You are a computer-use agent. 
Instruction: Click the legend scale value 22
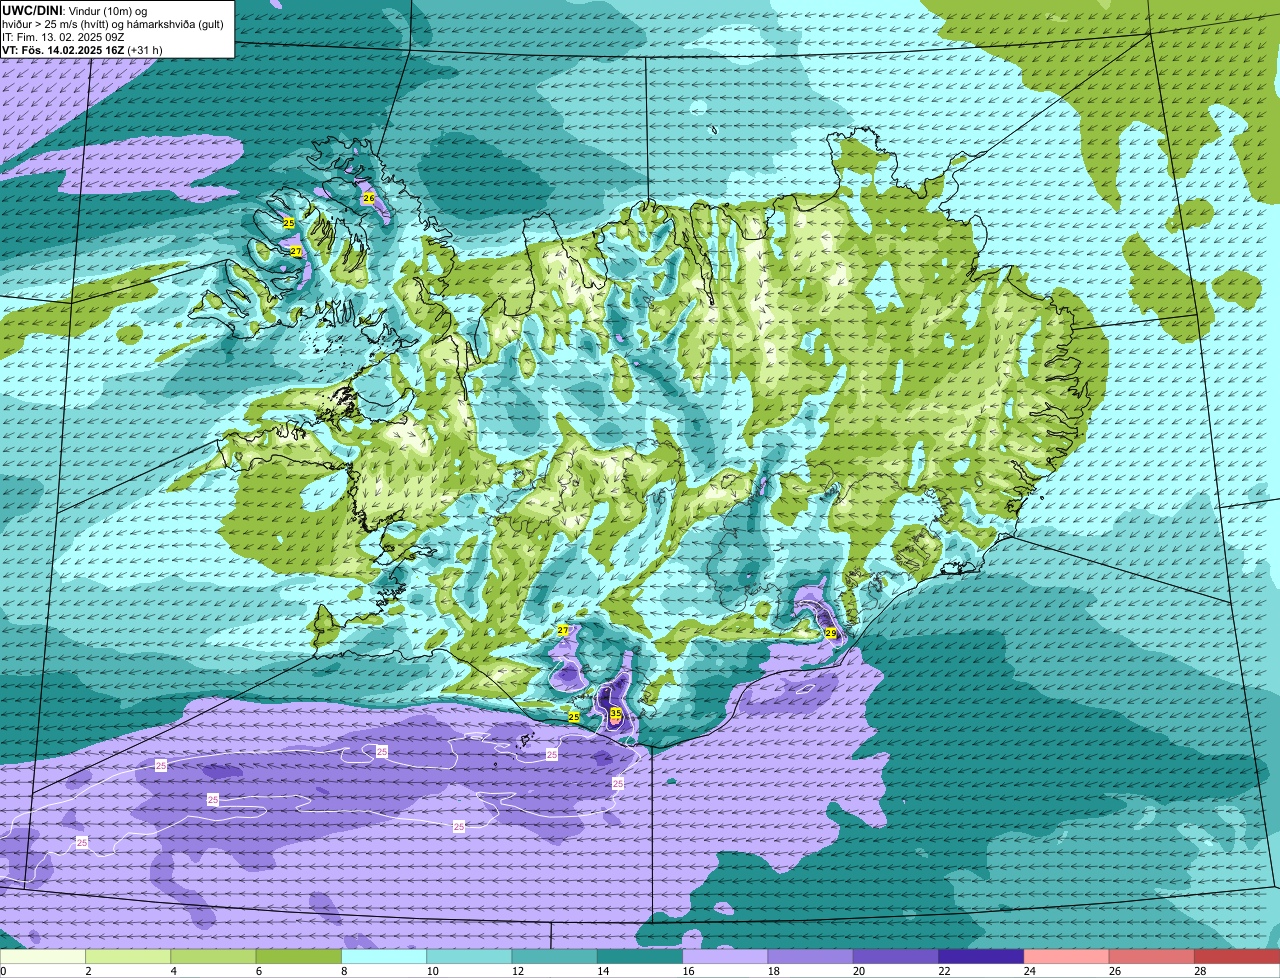coord(942,971)
